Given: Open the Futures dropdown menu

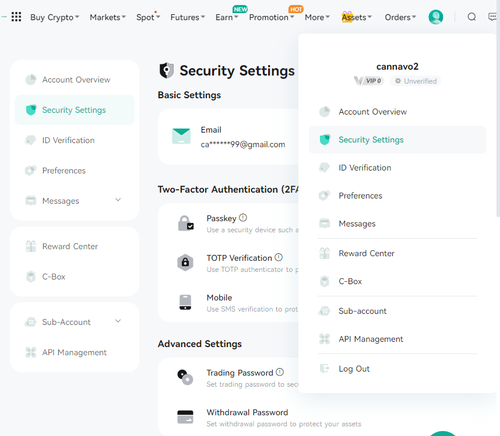Looking at the screenshot, I should 187,17.
